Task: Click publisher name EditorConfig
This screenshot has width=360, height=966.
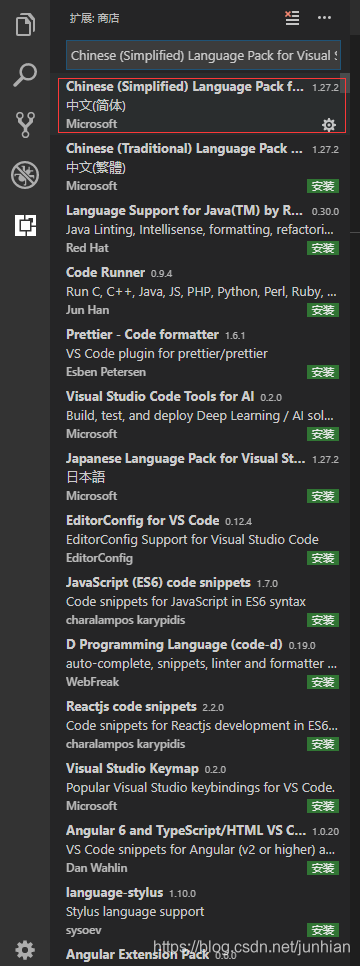Action: tap(99, 558)
